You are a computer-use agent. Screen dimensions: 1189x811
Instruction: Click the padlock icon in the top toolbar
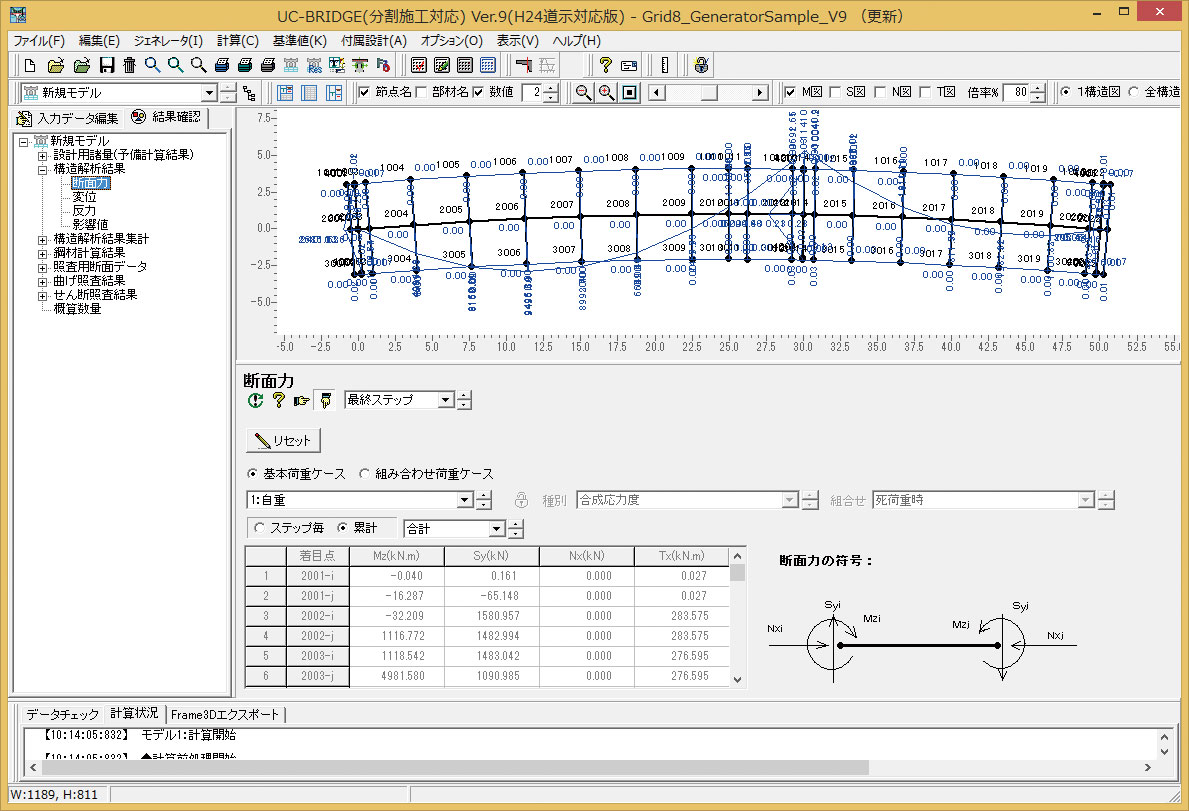(702, 66)
